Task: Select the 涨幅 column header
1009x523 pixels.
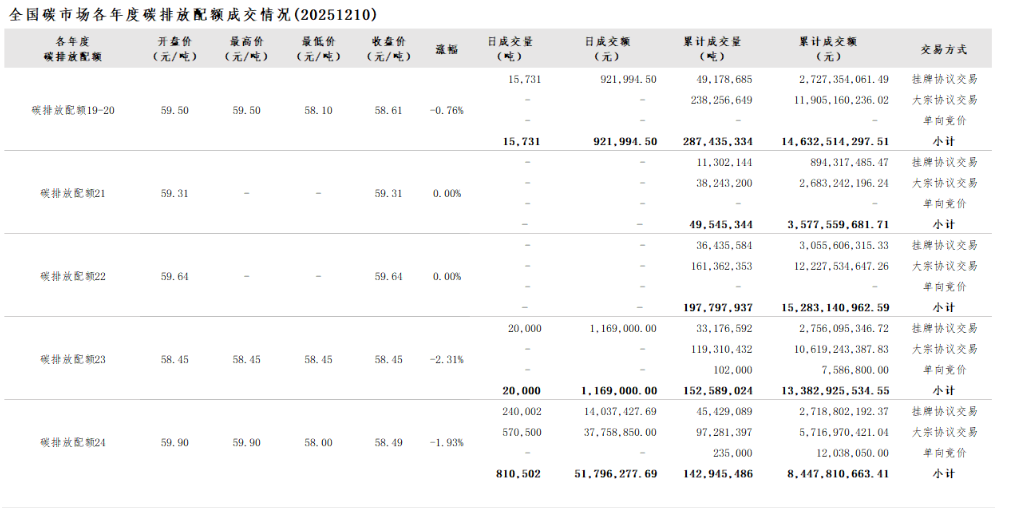Action: point(446,49)
